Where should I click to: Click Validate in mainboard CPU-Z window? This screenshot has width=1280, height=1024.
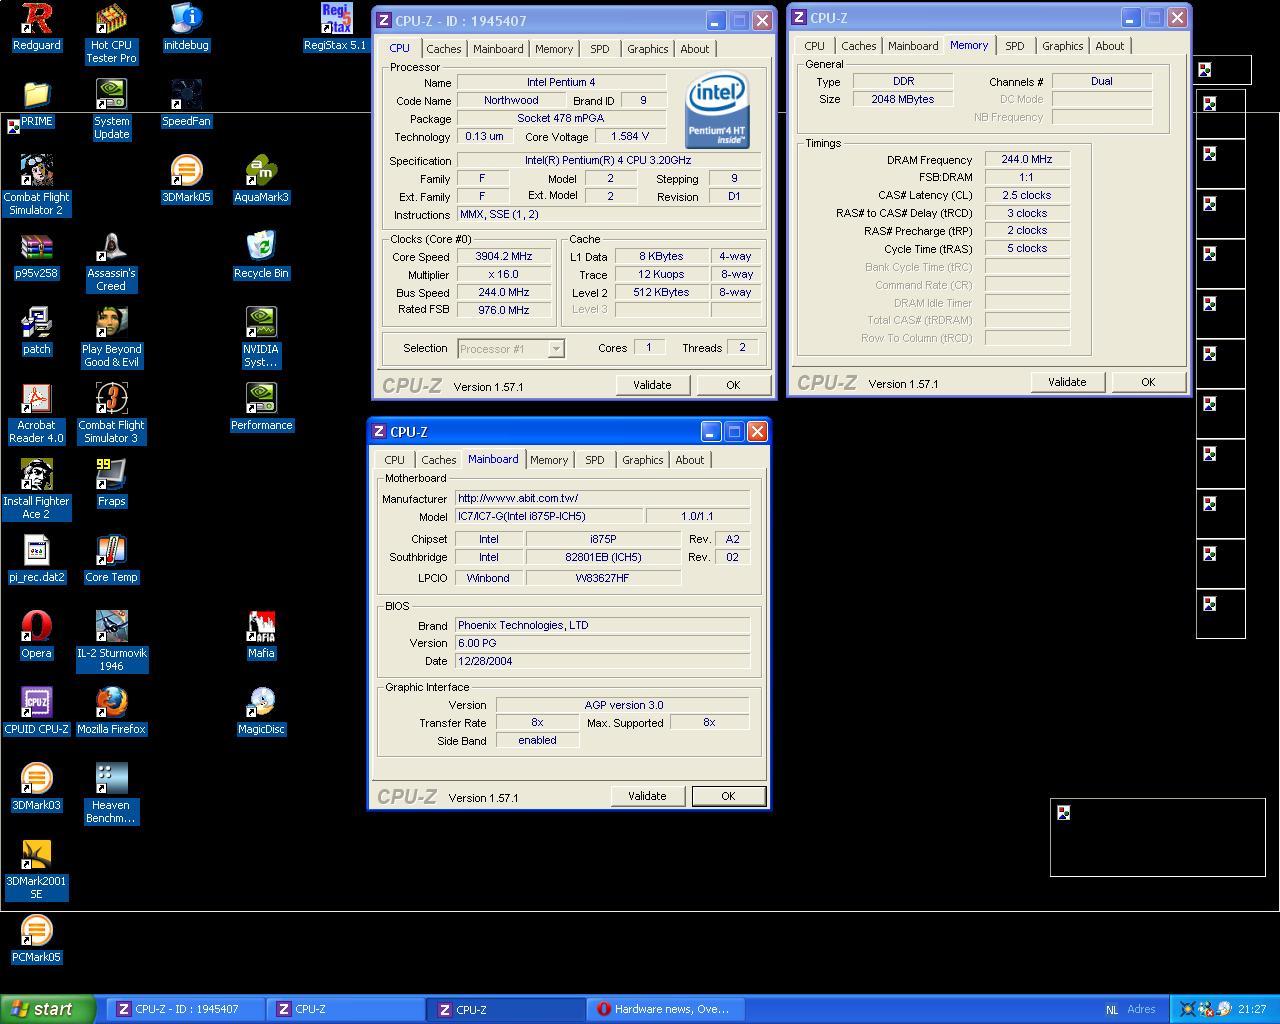pyautogui.click(x=647, y=796)
